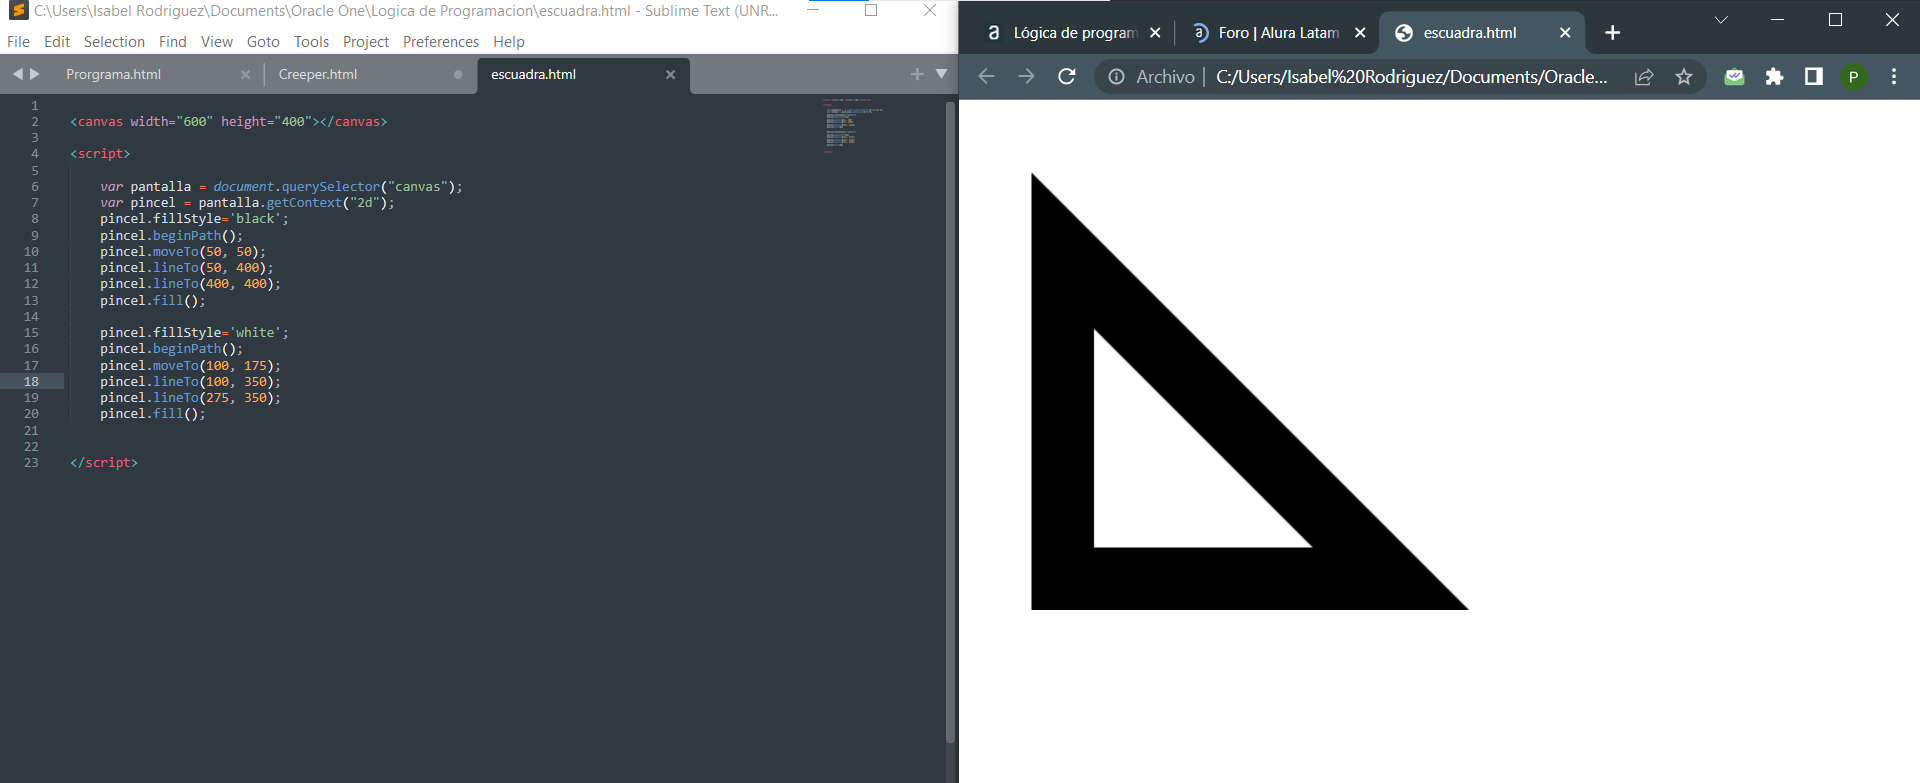Open the Project menu
The image size is (1920, 783).
[366, 42]
